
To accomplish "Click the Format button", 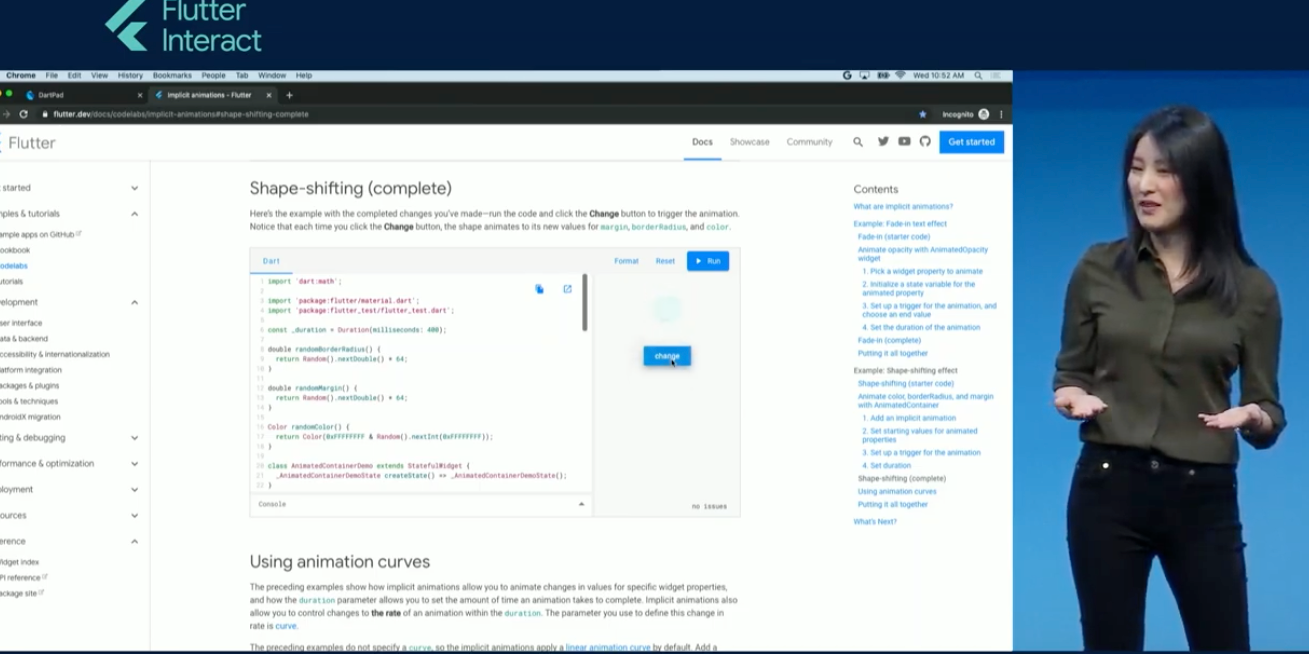I will click(x=626, y=261).
